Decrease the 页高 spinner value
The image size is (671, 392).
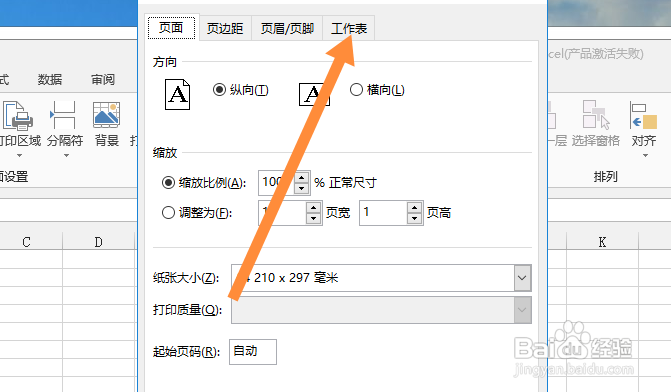tap(414, 218)
